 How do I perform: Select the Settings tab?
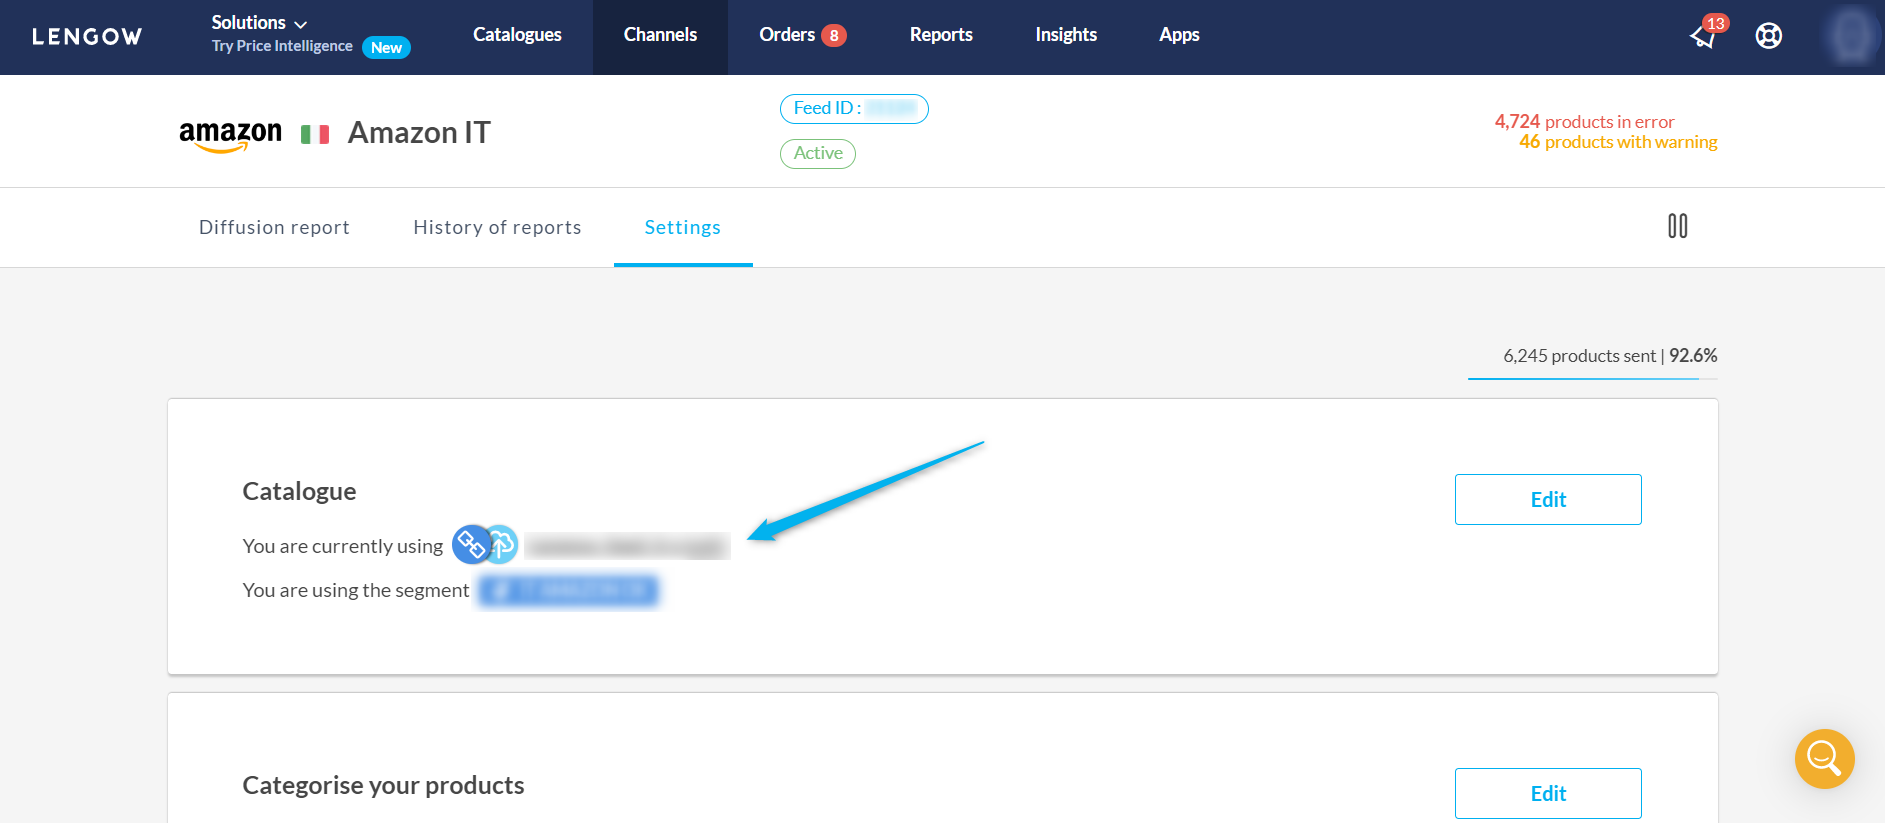click(x=683, y=227)
